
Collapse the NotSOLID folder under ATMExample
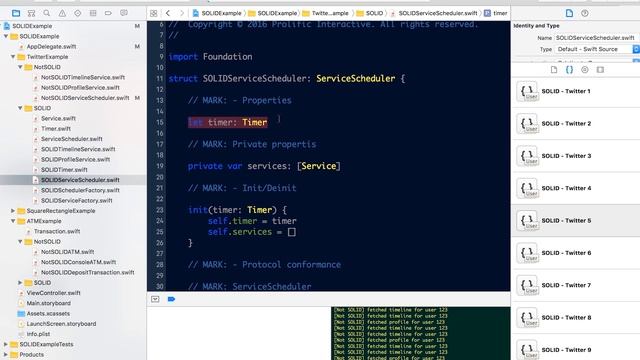(x=20, y=242)
